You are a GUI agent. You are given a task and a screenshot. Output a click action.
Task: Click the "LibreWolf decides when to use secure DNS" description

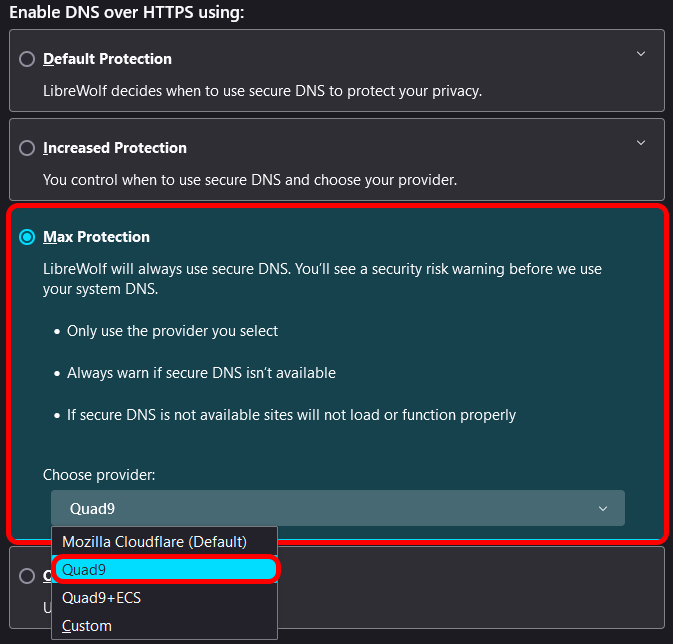coord(262,91)
